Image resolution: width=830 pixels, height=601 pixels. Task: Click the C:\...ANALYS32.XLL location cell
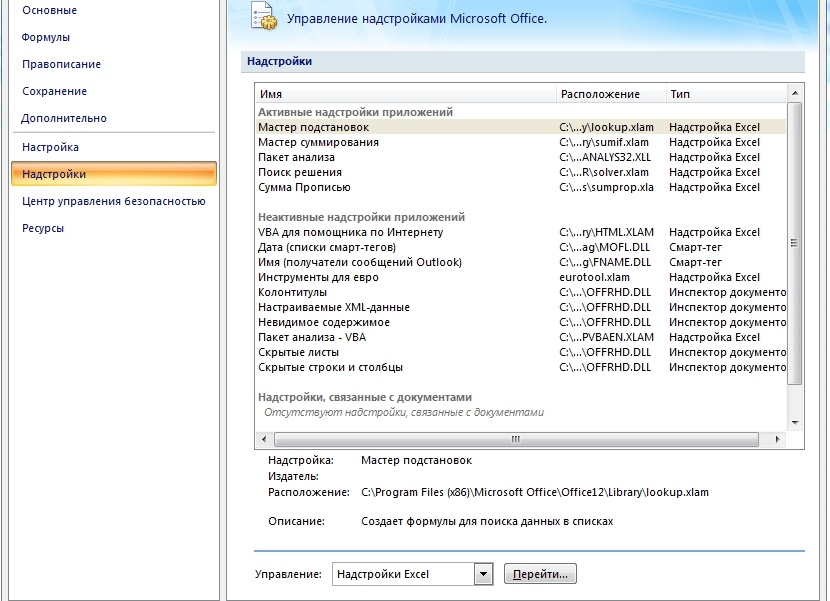(605, 157)
